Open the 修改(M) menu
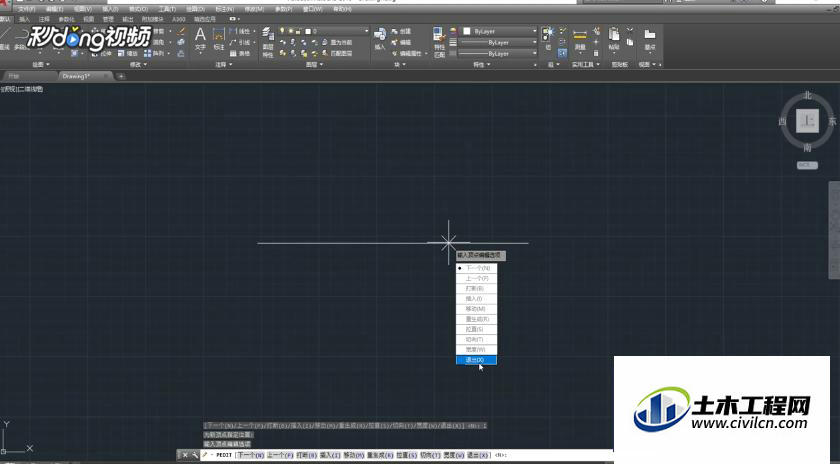Screen dimensions: 840x464 click(x=254, y=9)
